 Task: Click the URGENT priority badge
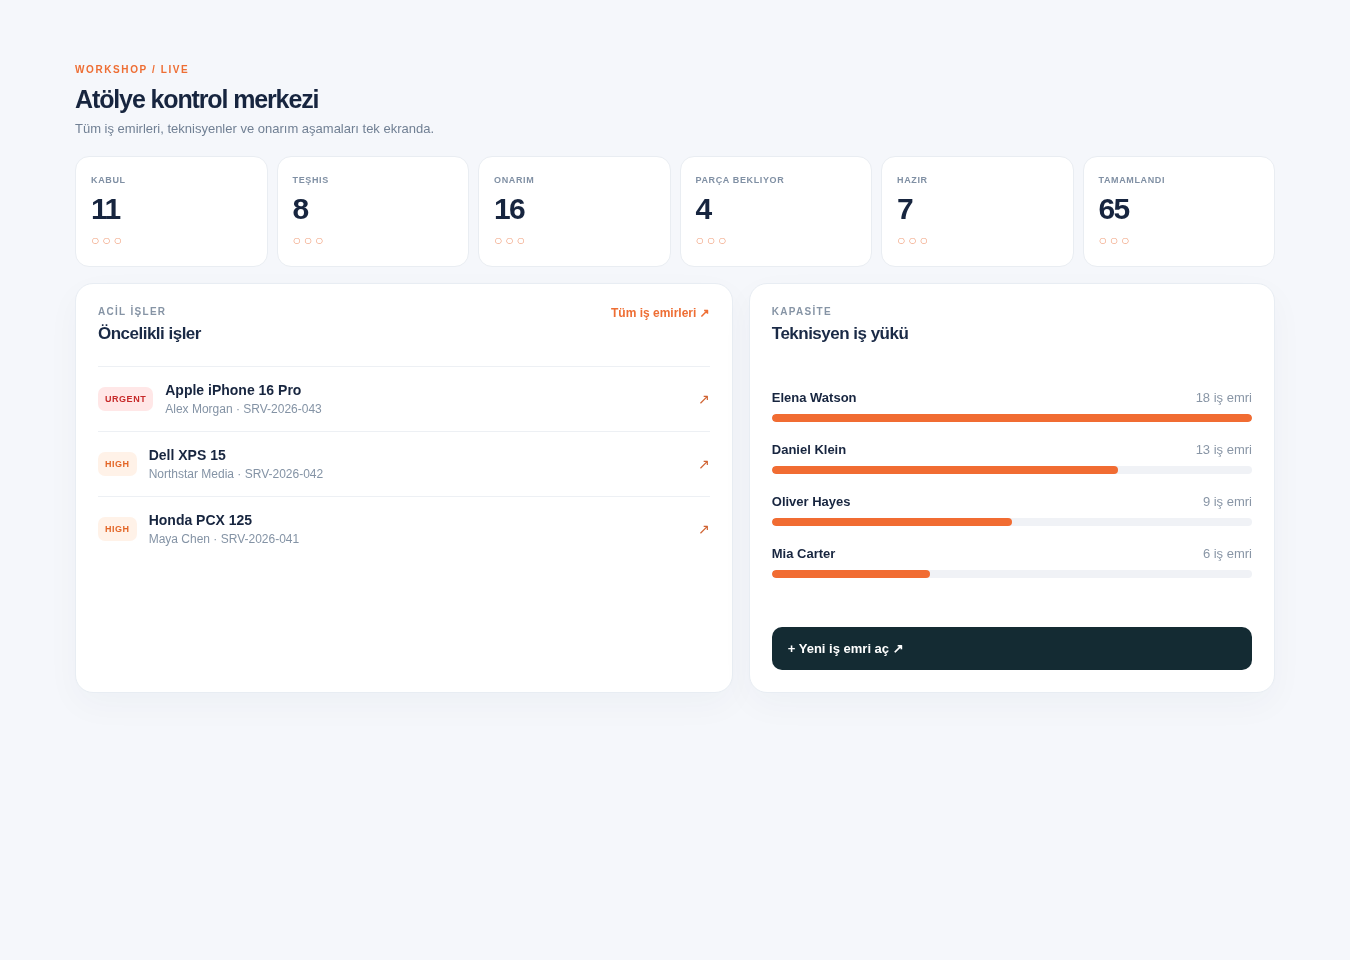[126, 399]
